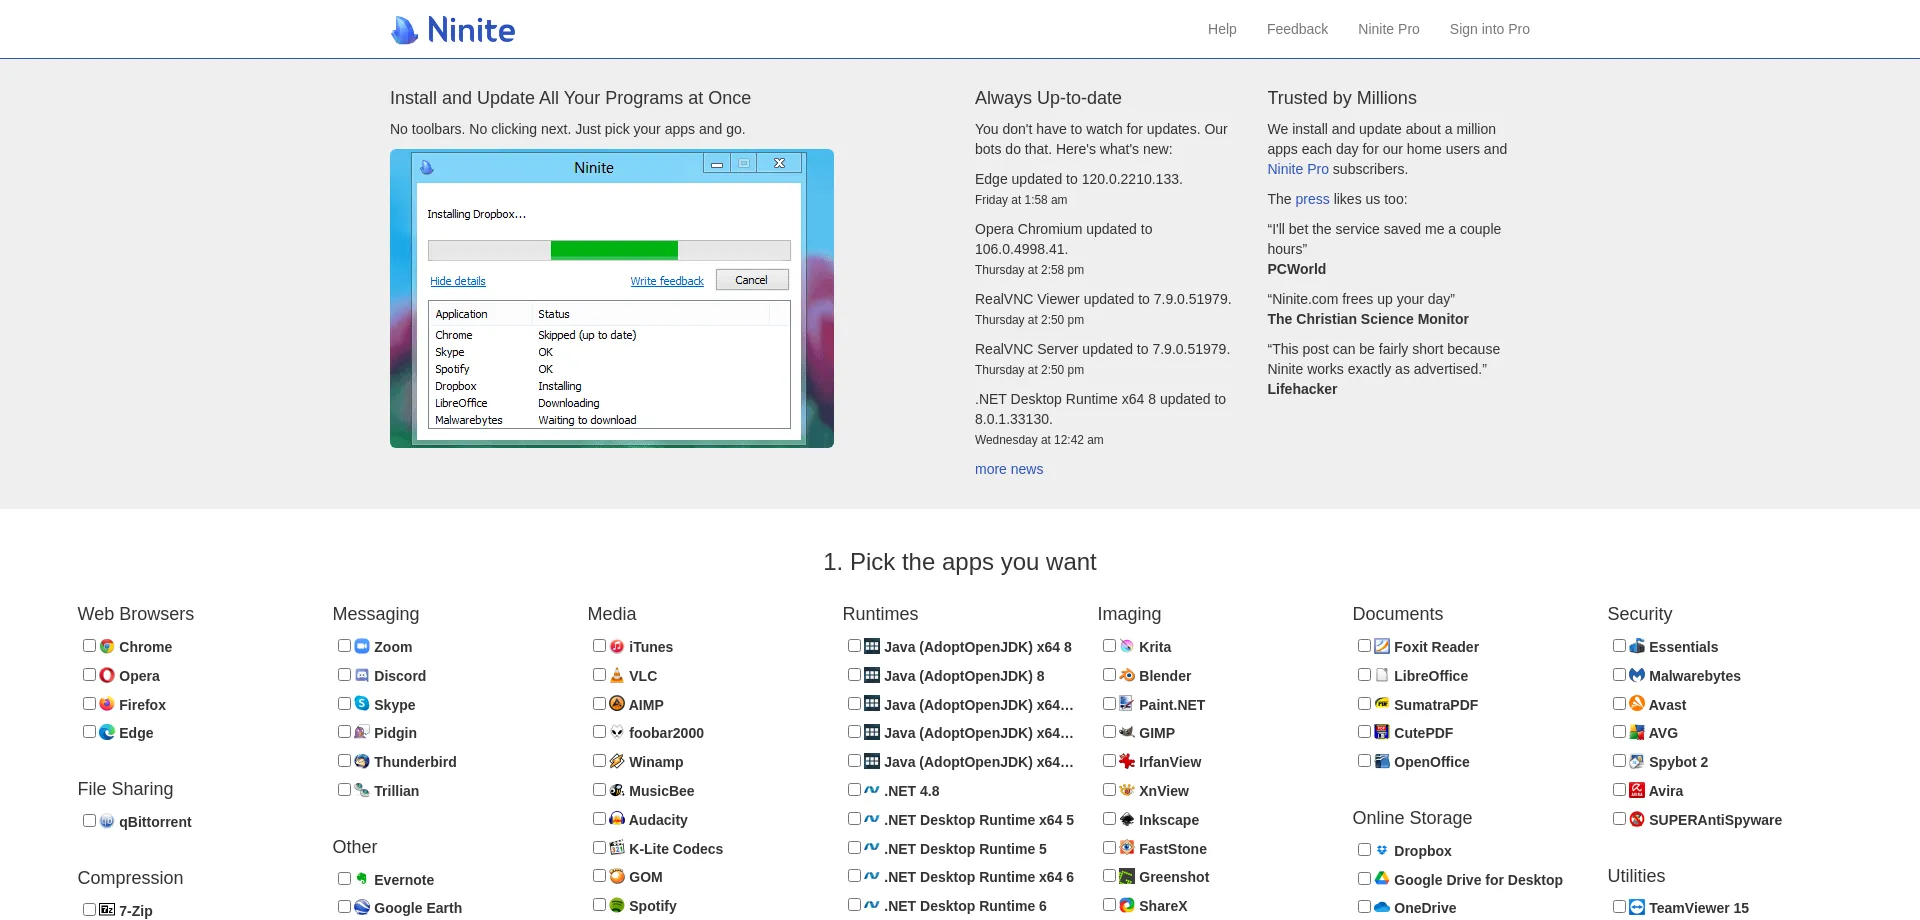Click the Spybot 2 label

[1678, 762]
